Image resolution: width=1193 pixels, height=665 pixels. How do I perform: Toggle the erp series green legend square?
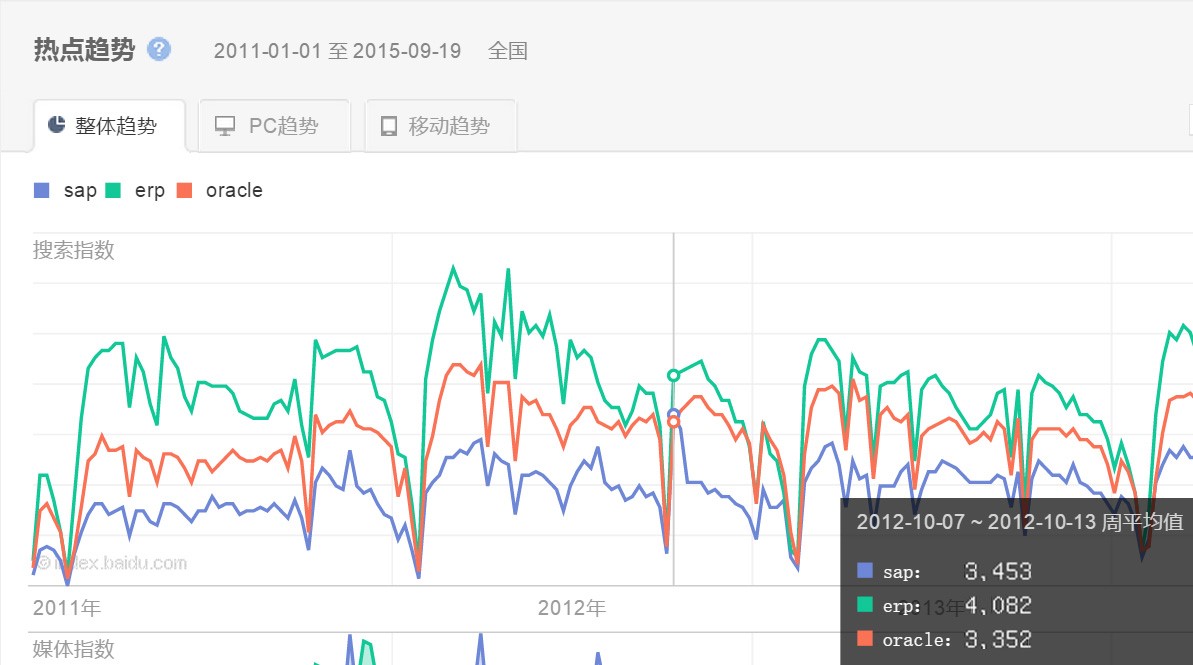[113, 190]
